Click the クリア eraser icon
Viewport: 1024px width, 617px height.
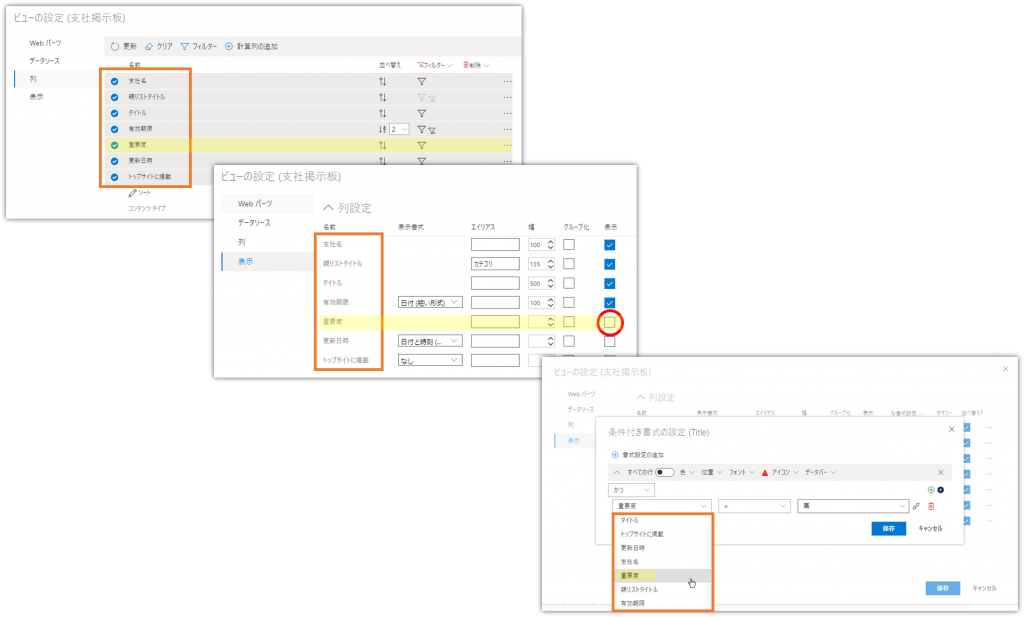point(149,46)
